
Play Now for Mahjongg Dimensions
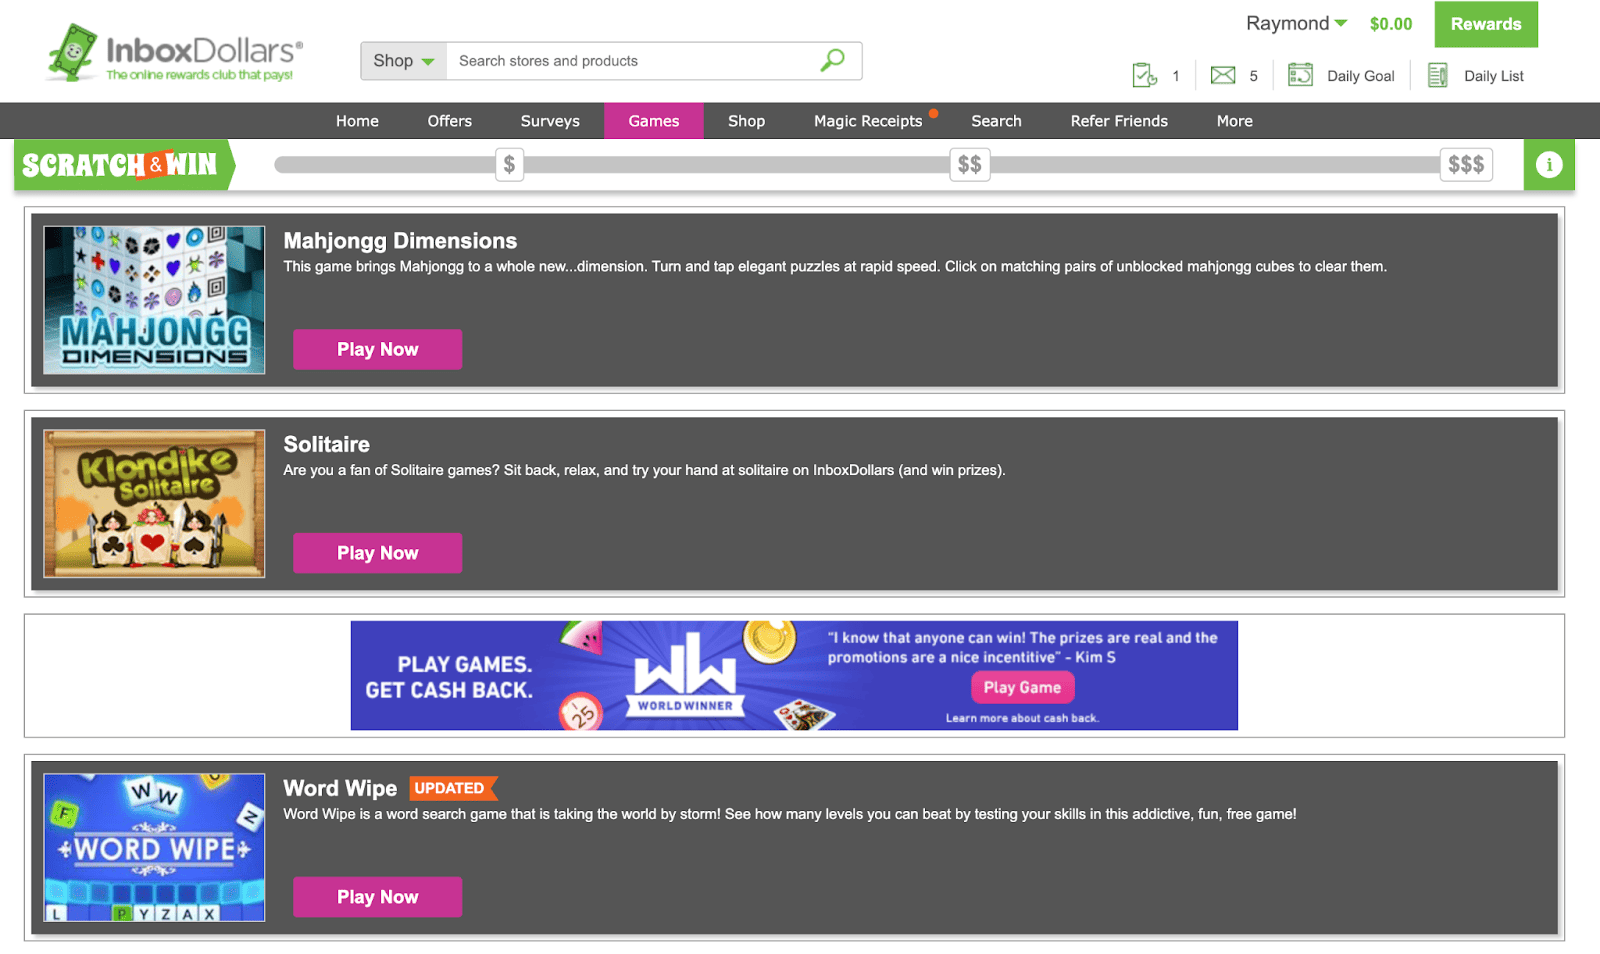[378, 349]
